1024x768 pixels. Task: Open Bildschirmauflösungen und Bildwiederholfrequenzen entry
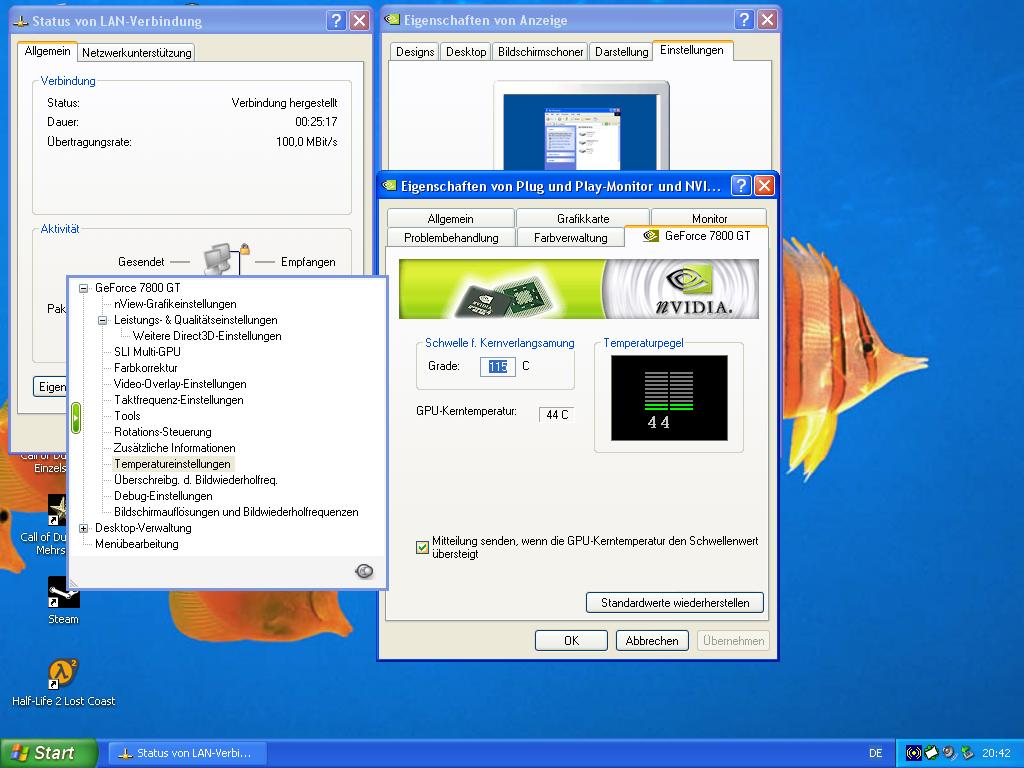pyautogui.click(x=236, y=512)
